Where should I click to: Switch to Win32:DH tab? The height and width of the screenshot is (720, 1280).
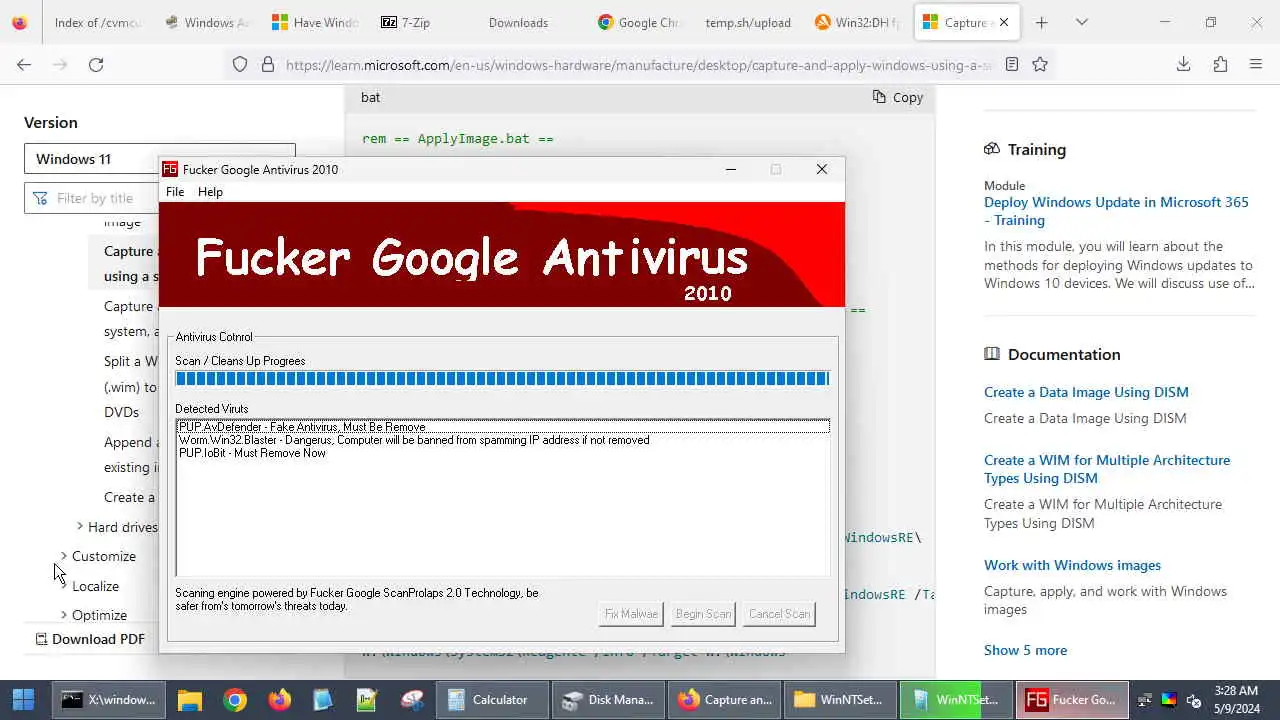pyautogui.click(x=858, y=22)
